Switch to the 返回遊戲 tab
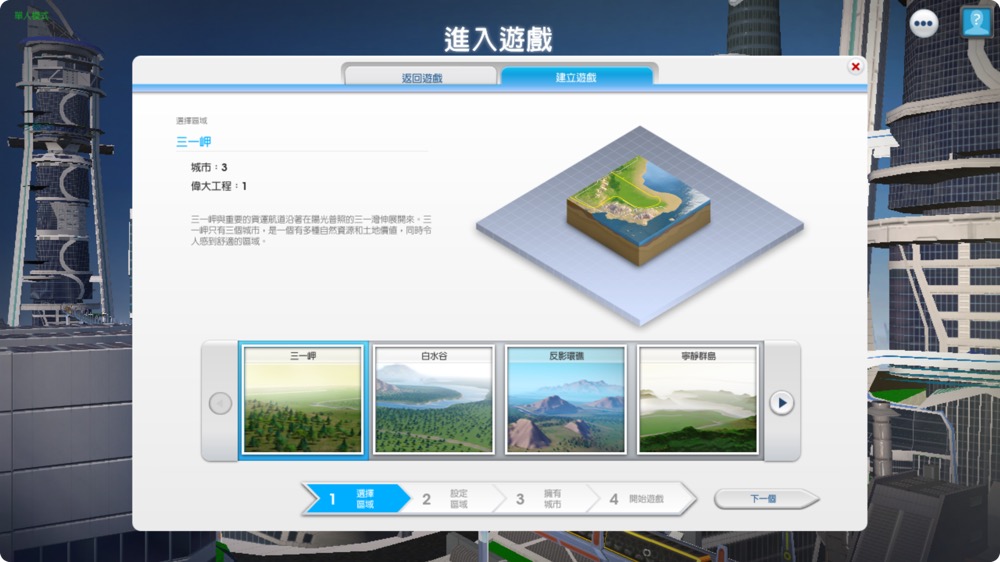Image resolution: width=1000 pixels, height=562 pixels. click(422, 77)
